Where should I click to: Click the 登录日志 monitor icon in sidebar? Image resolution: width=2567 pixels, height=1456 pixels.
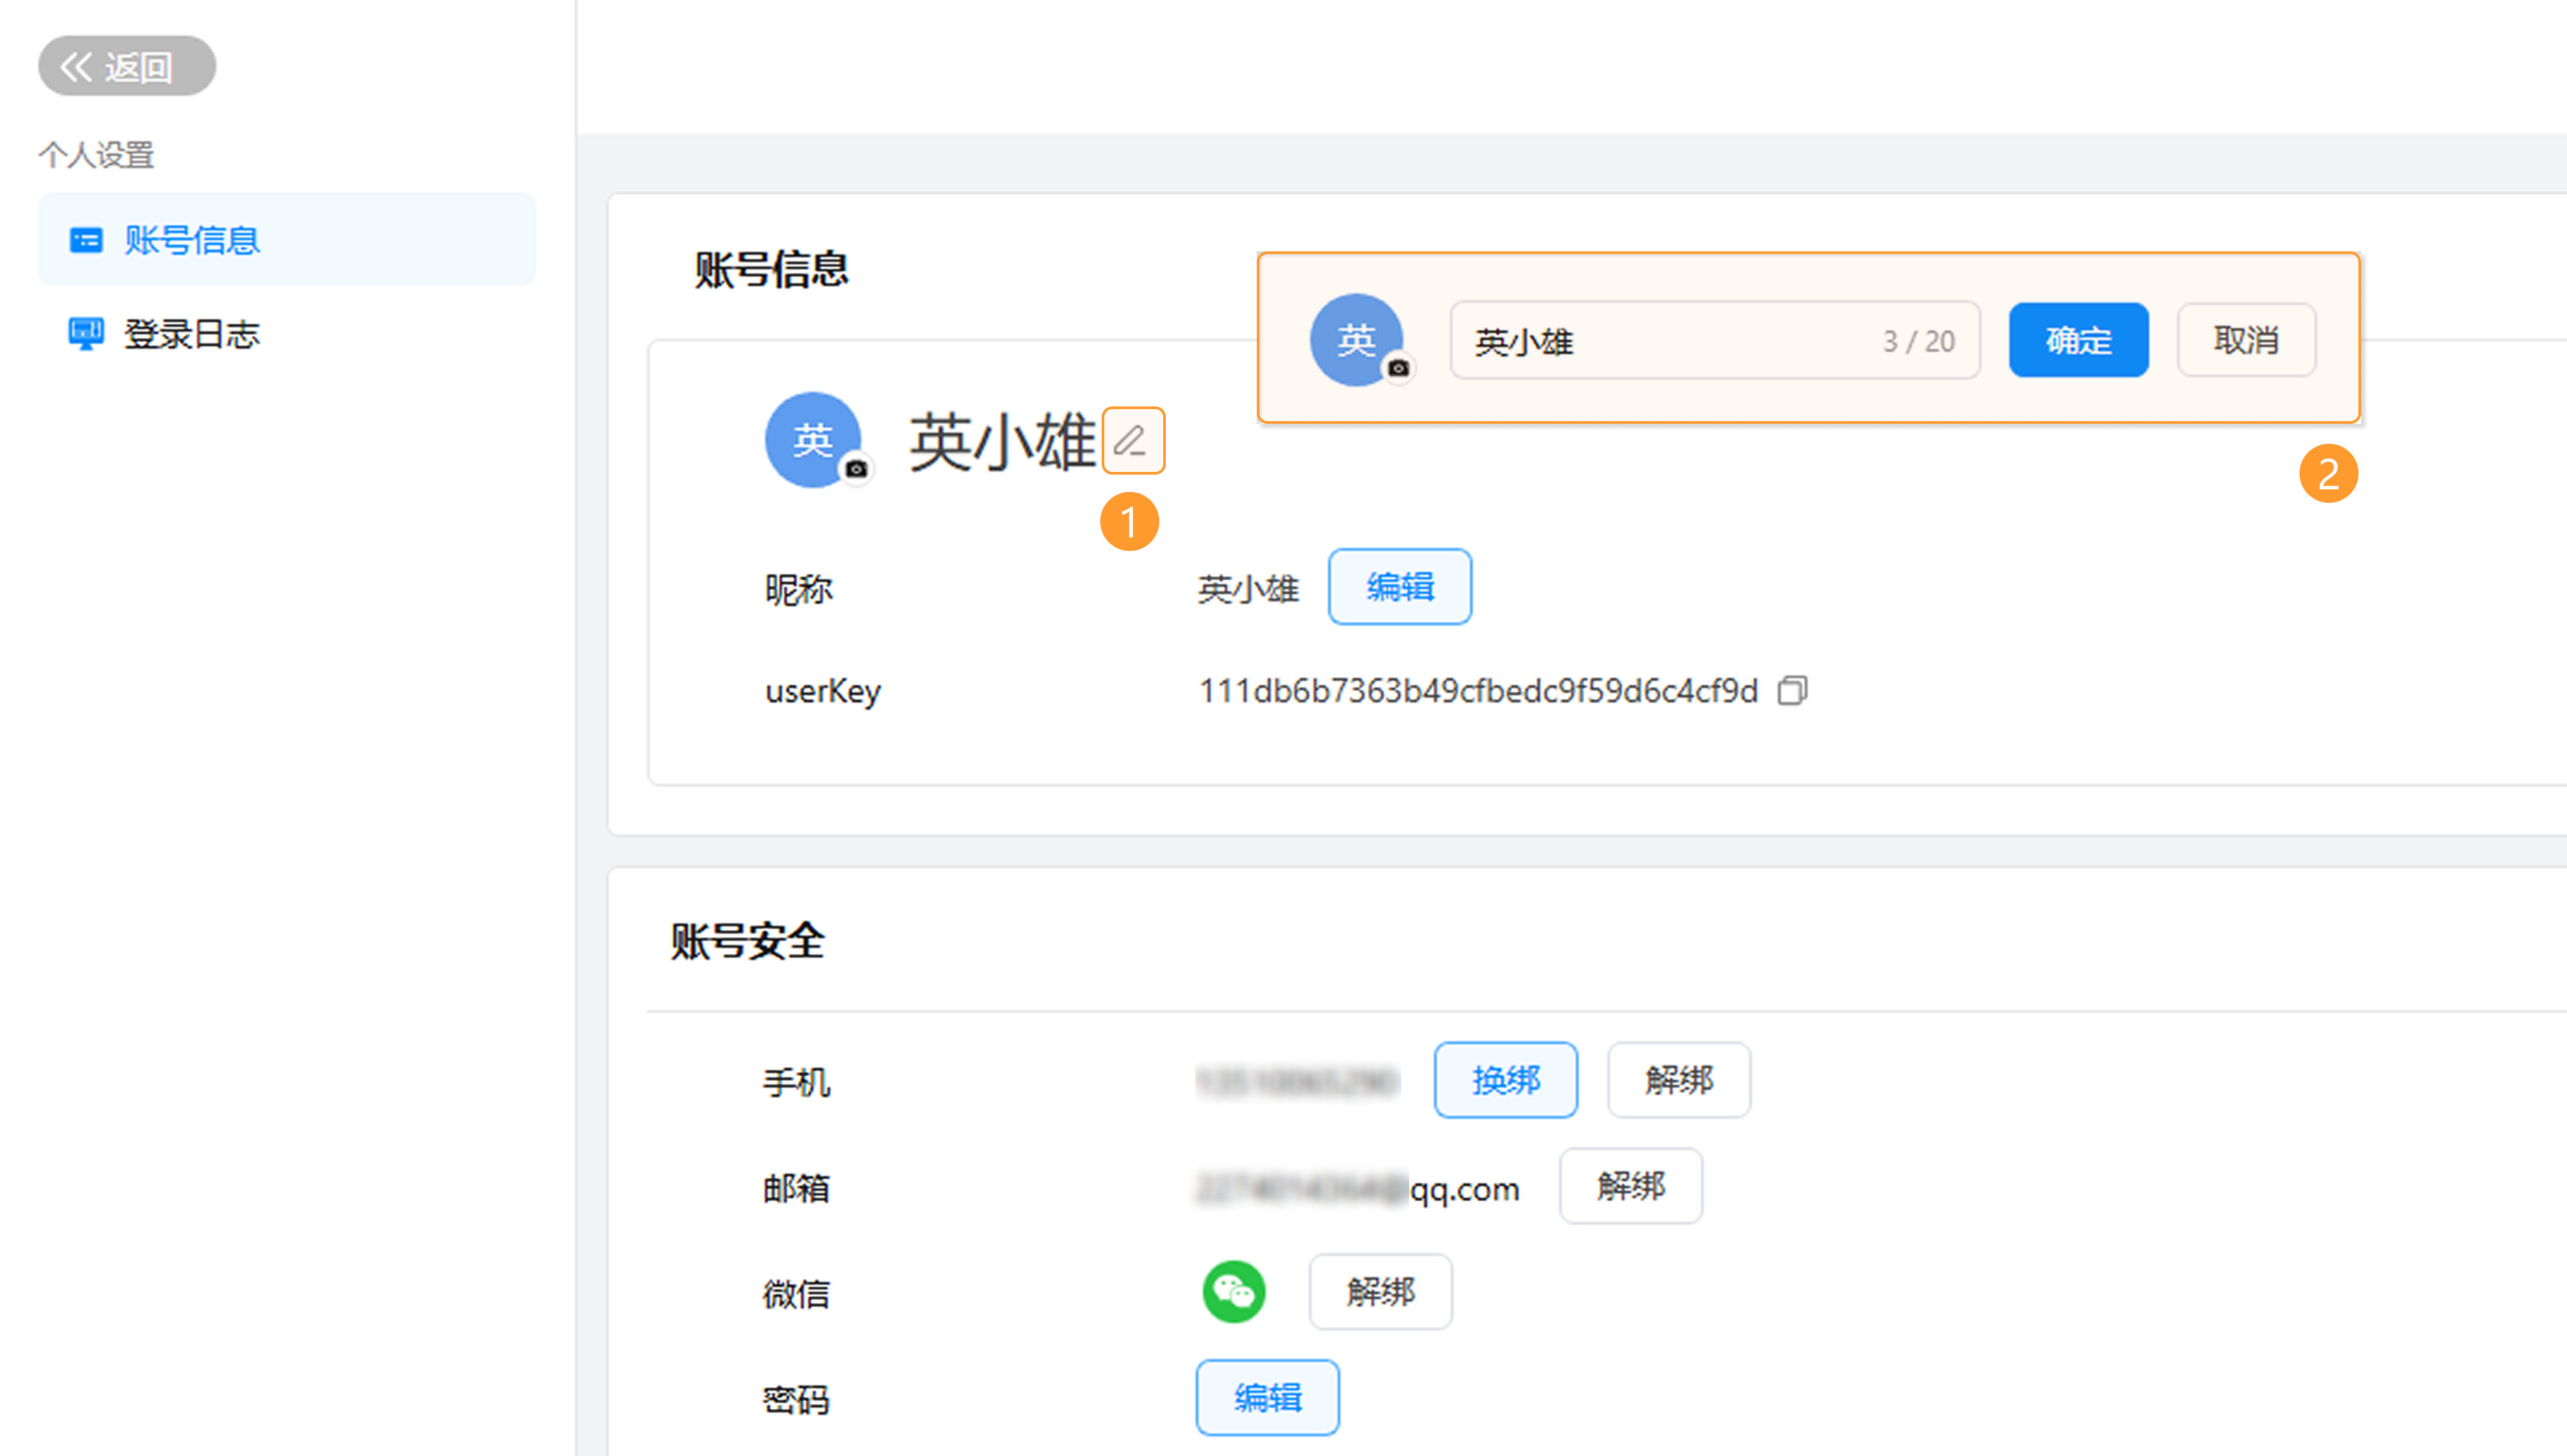[x=86, y=334]
